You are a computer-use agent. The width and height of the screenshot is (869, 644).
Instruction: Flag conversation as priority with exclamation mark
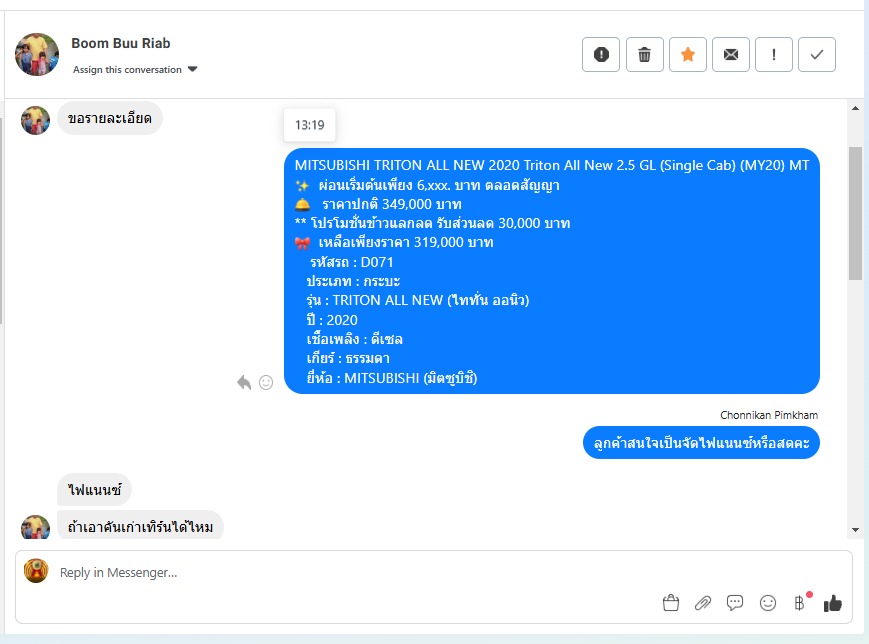click(774, 54)
